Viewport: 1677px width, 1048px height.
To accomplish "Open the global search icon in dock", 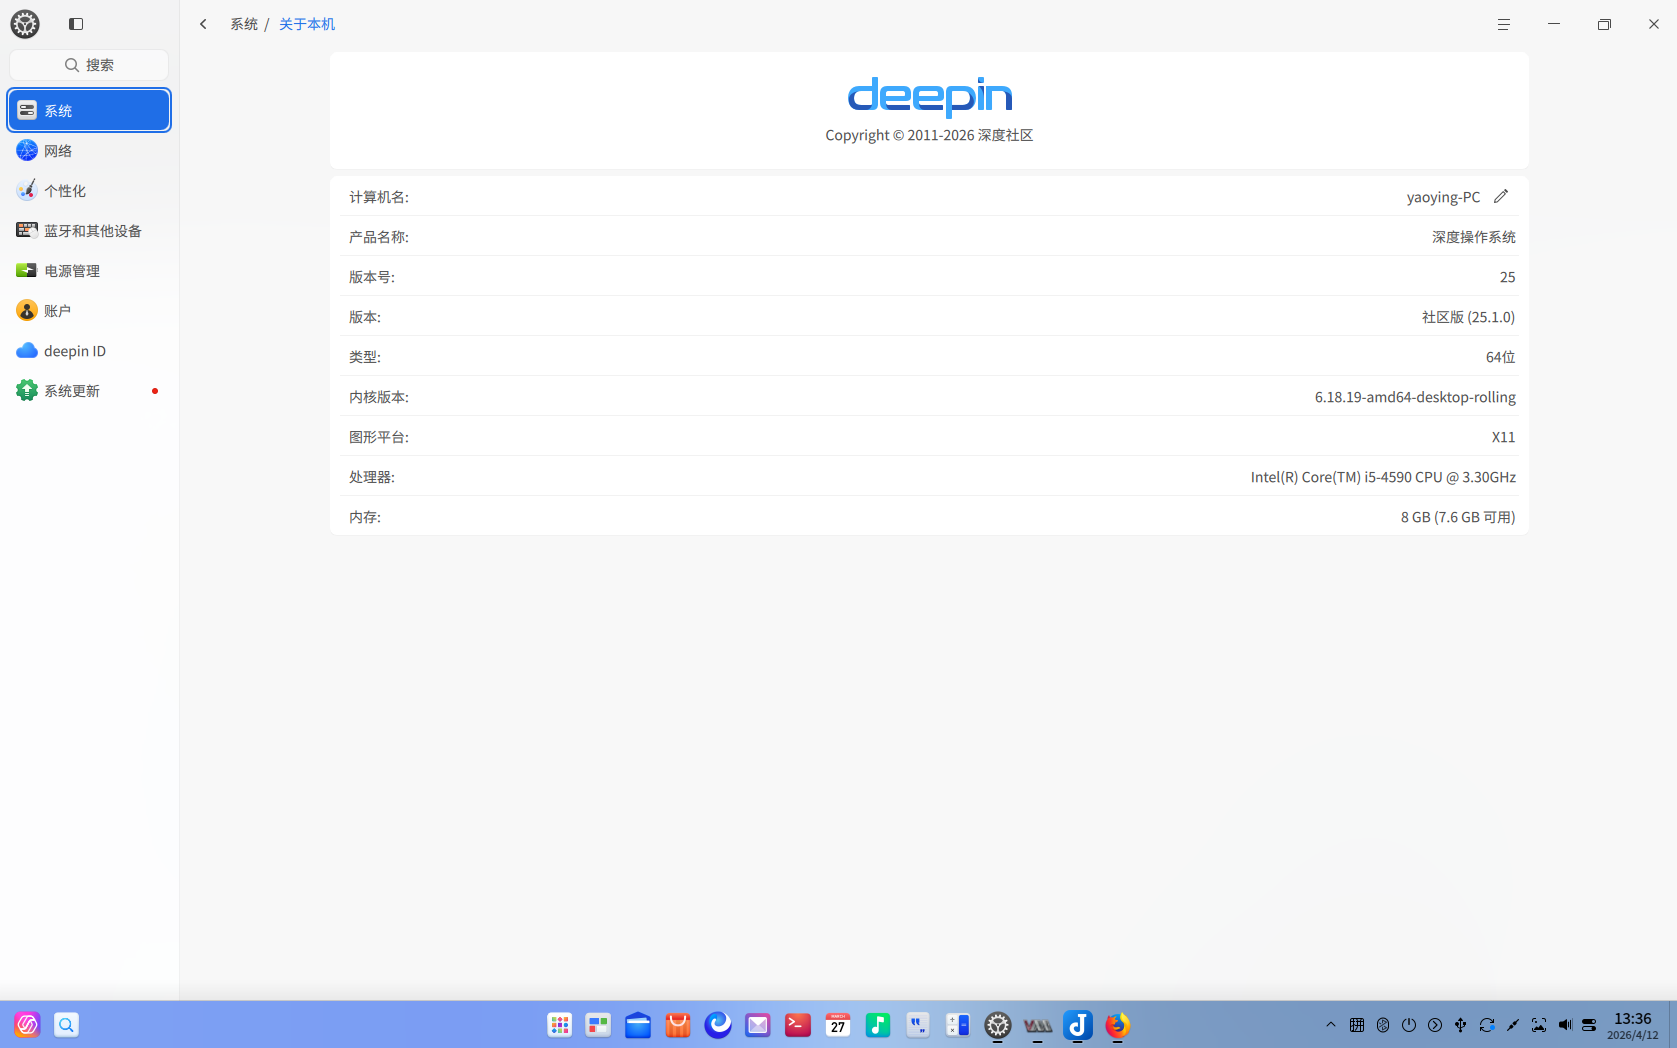I will point(66,1025).
